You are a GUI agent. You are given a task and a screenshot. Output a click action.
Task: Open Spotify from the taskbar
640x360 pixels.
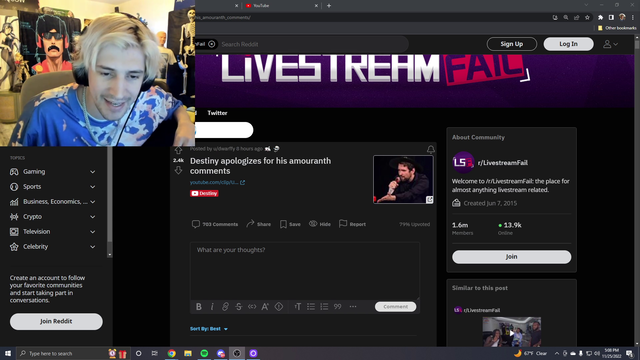click(204, 353)
